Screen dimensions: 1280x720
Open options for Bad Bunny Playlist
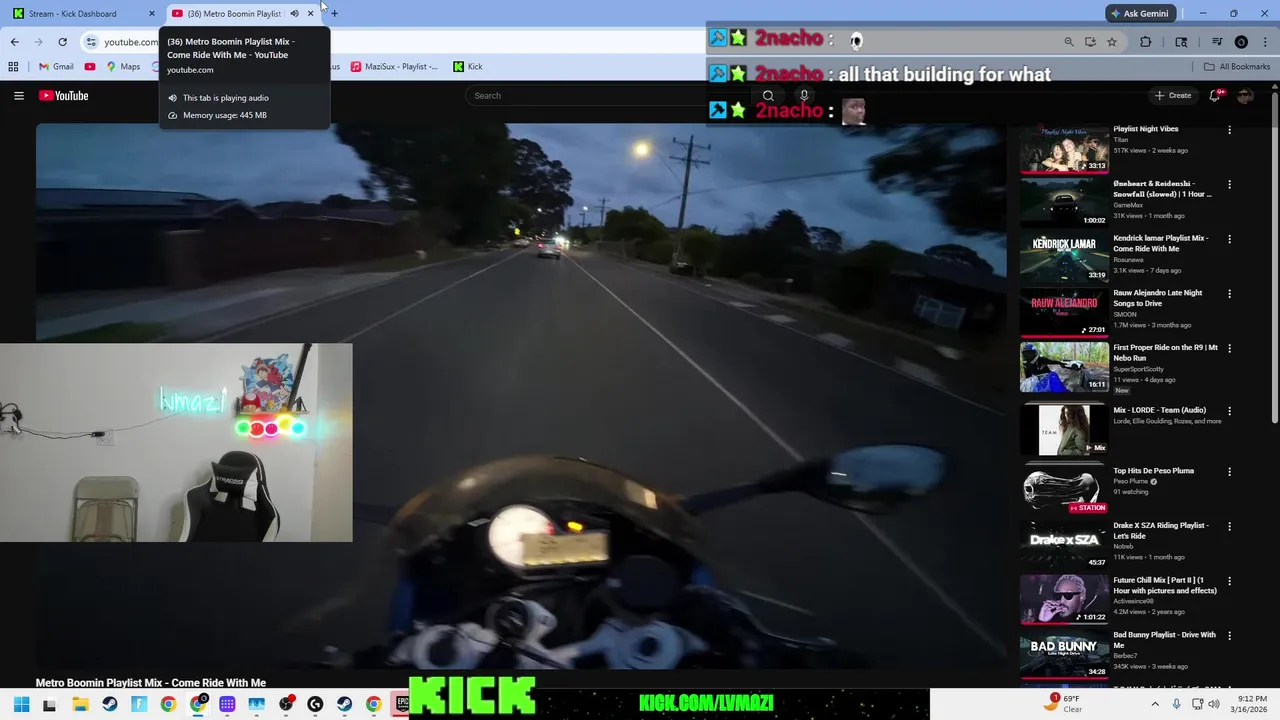pyautogui.click(x=1229, y=636)
